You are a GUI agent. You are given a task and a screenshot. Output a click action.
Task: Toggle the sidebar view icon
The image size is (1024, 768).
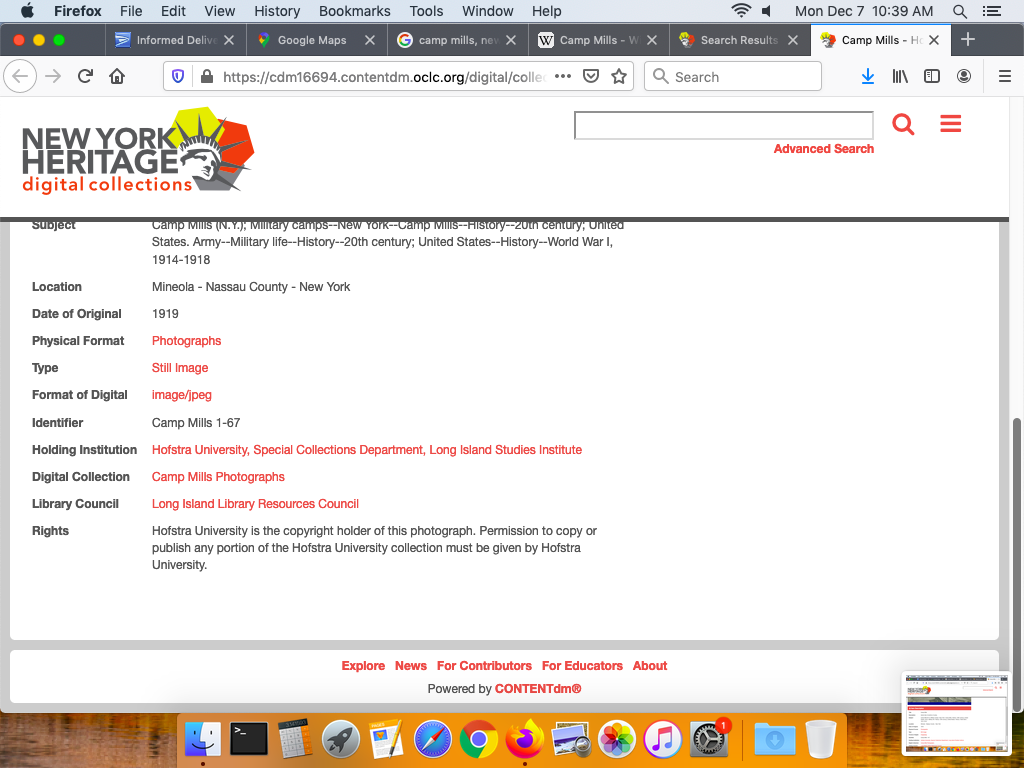(932, 77)
